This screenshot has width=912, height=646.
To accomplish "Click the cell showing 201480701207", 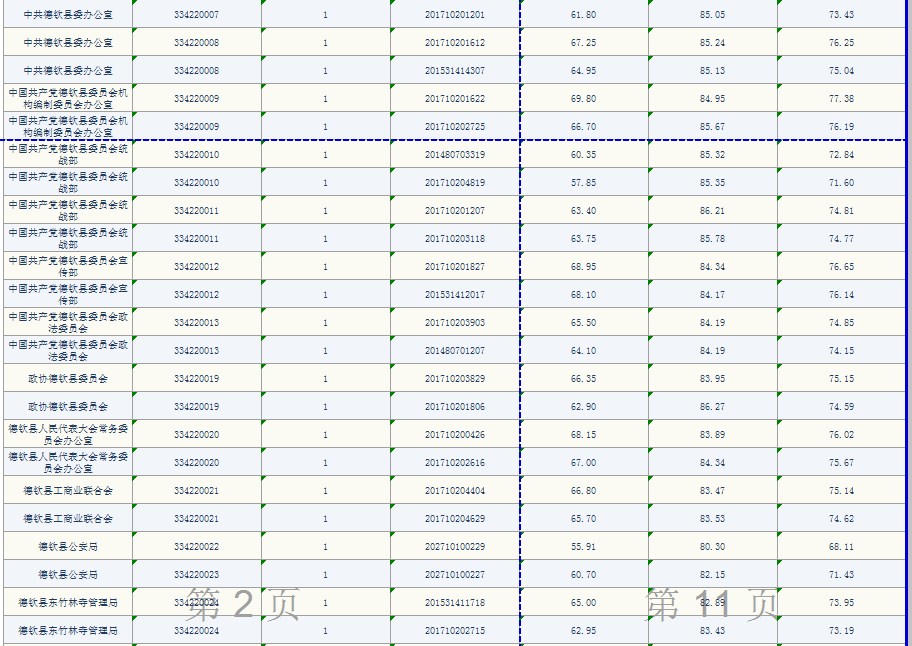I will click(455, 351).
